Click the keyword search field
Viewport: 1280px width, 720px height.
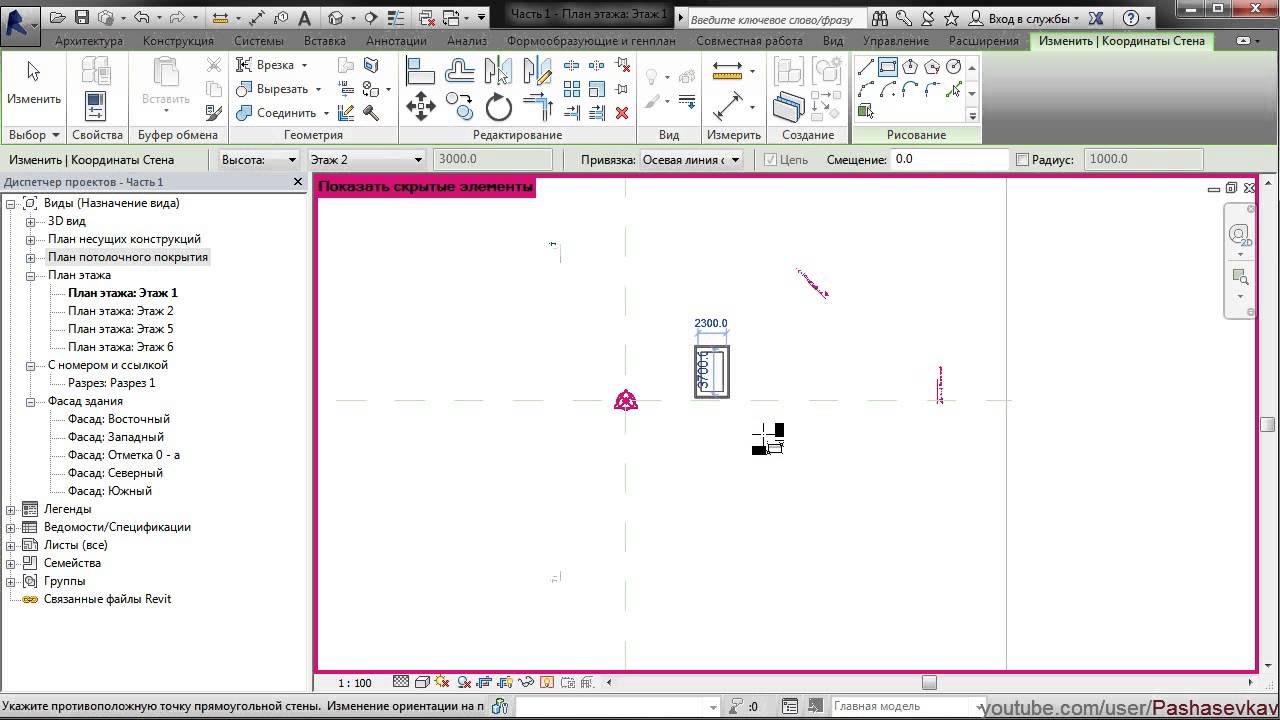(776, 19)
